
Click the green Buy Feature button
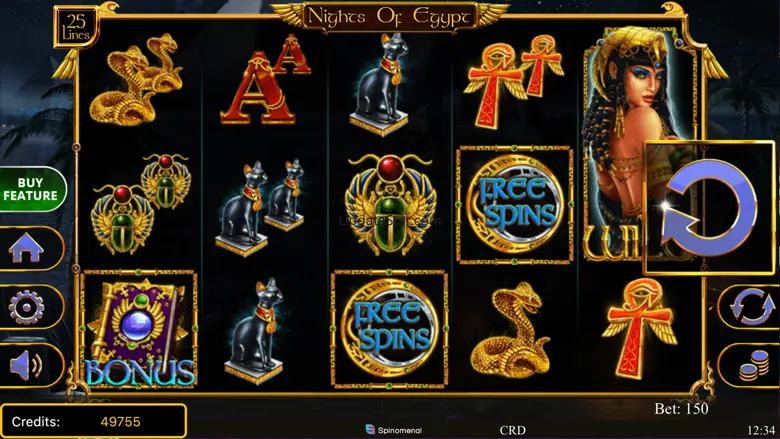[x=31, y=189]
